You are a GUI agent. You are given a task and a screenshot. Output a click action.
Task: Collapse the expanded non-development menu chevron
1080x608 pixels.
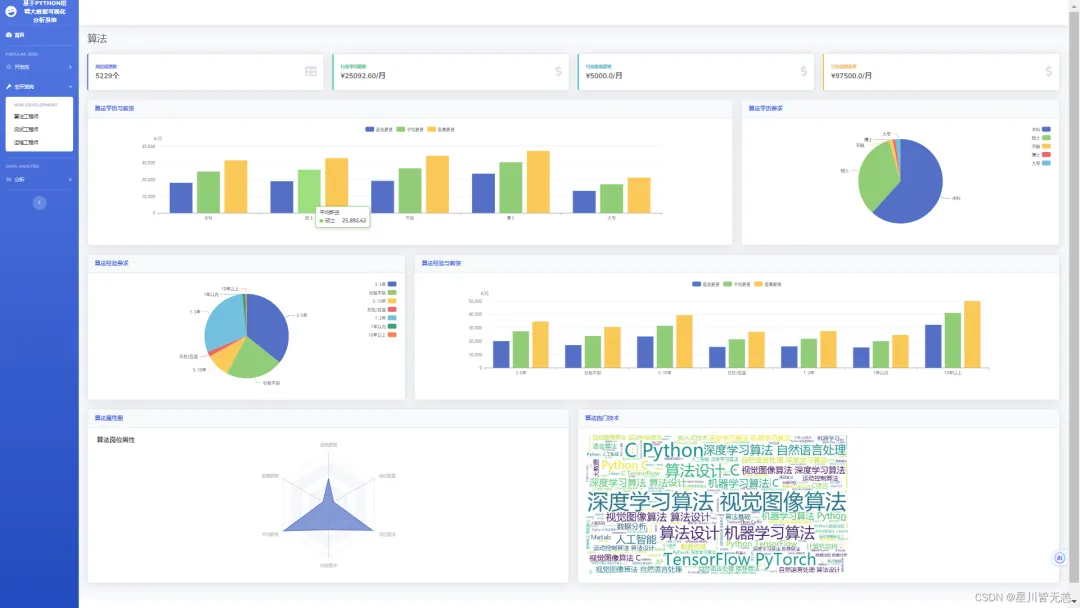70,87
